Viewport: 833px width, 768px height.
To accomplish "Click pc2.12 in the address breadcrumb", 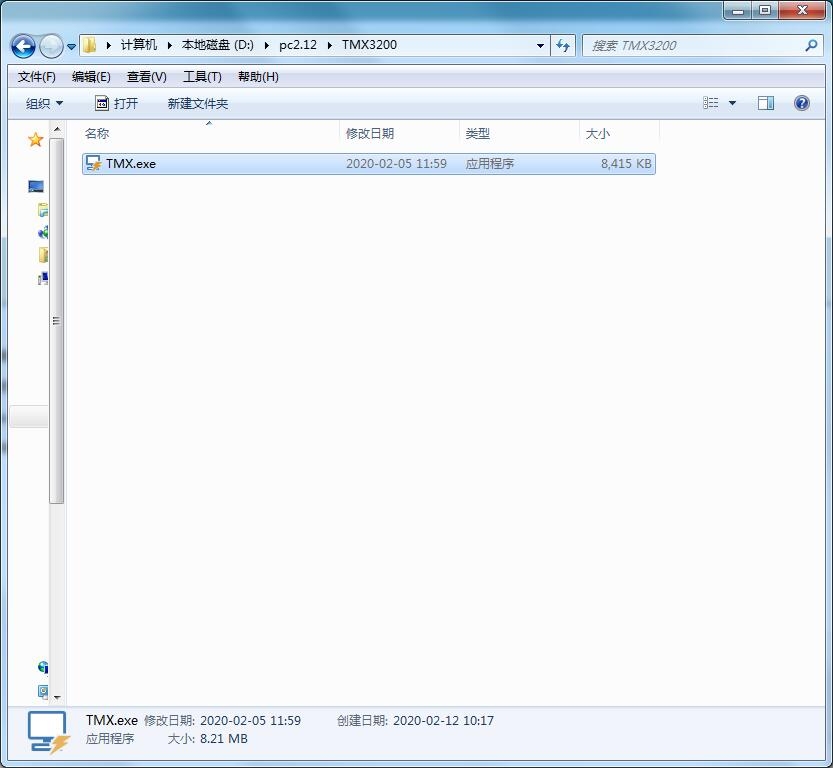I will click(297, 45).
